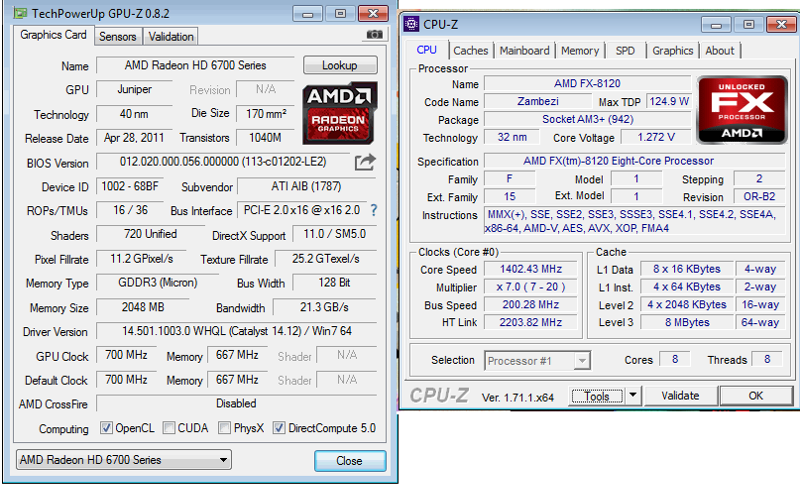Click the Device ID value 1002 - 68BF
Image resolution: width=800 pixels, height=489 pixels.
[130, 186]
